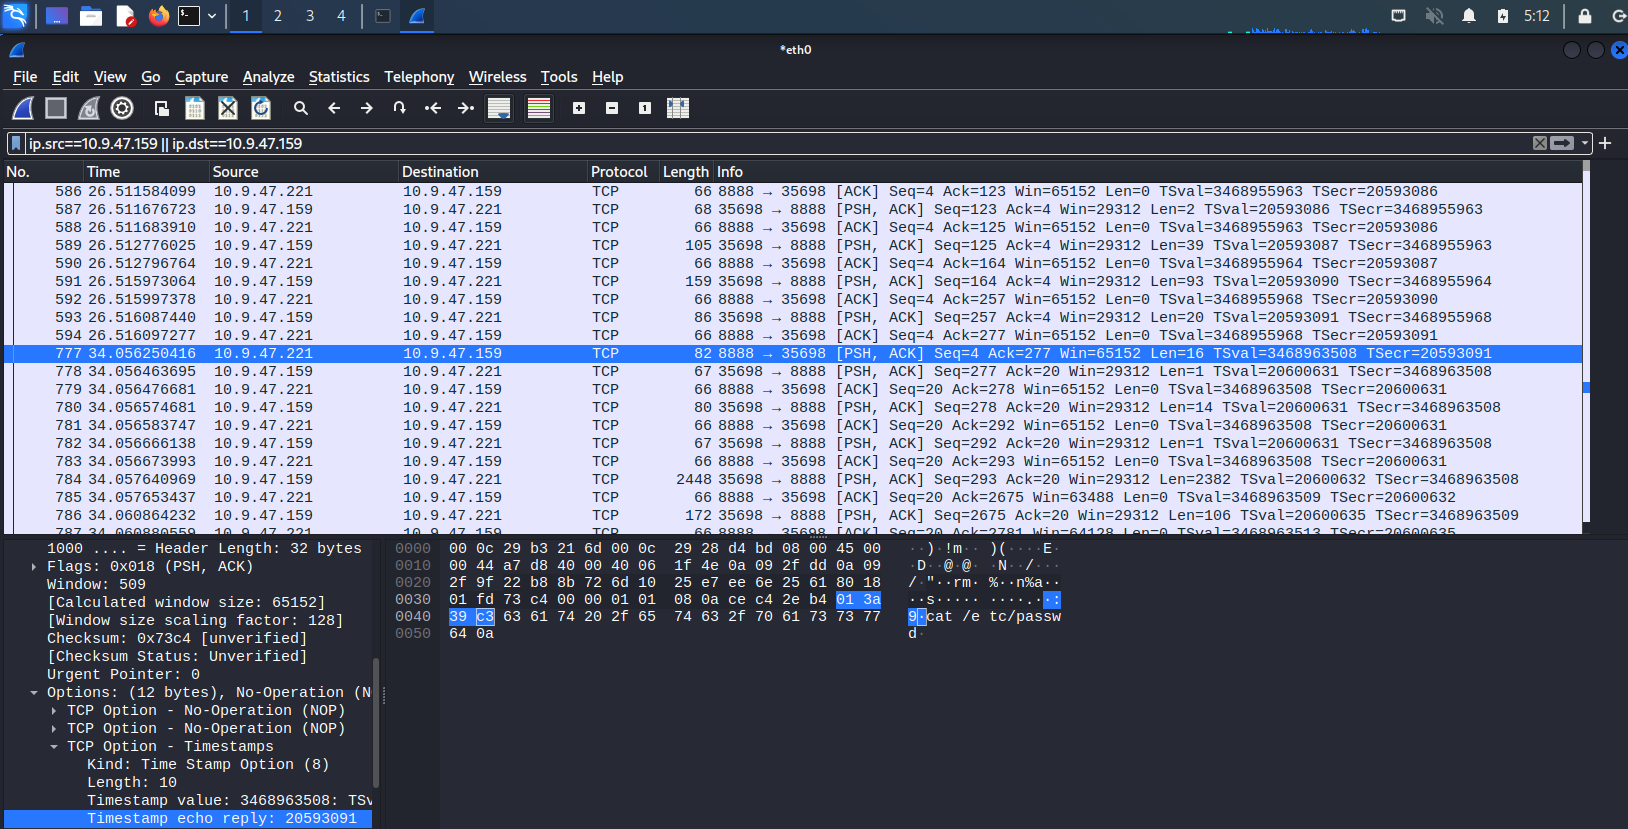The width and height of the screenshot is (1628, 829).
Task: Open the Edit menu
Action: 65,77
